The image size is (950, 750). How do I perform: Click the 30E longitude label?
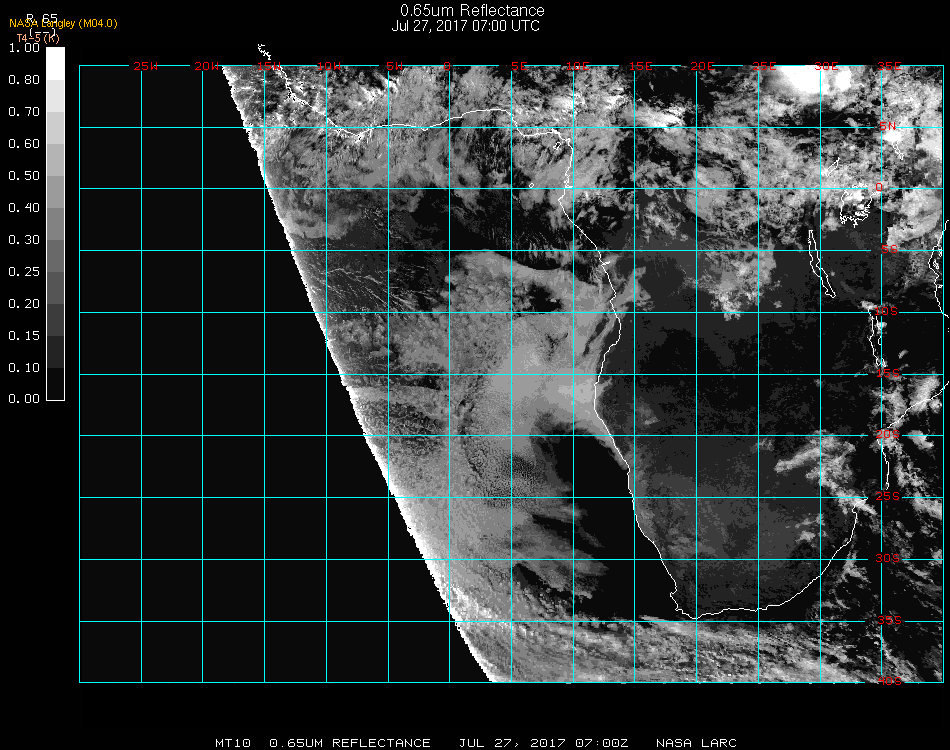pyautogui.click(x=826, y=66)
